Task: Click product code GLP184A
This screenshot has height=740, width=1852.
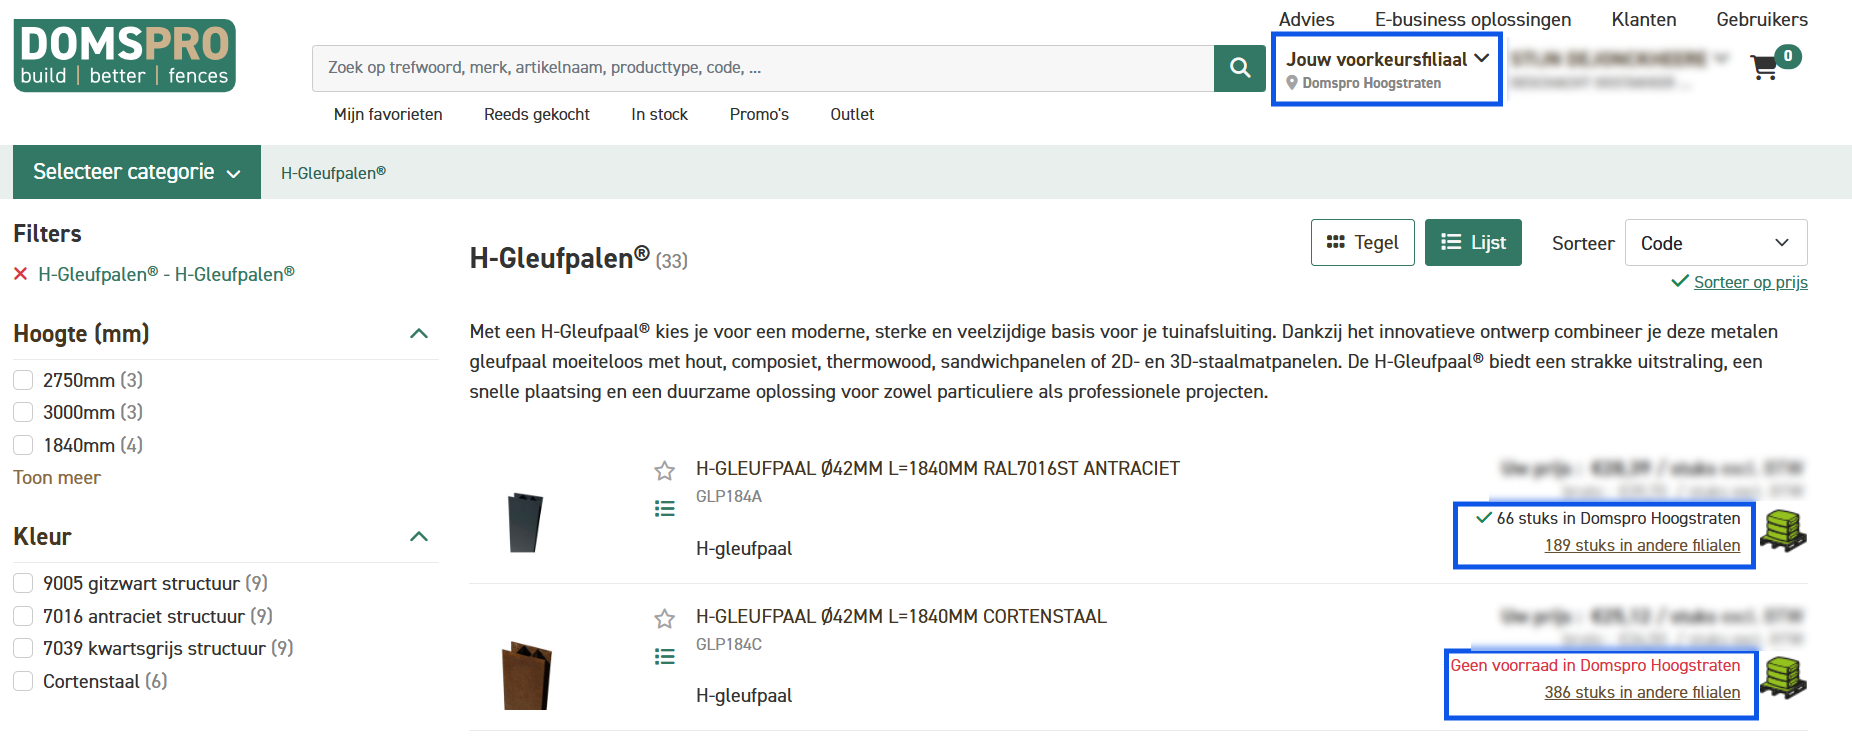Action: 729,497
